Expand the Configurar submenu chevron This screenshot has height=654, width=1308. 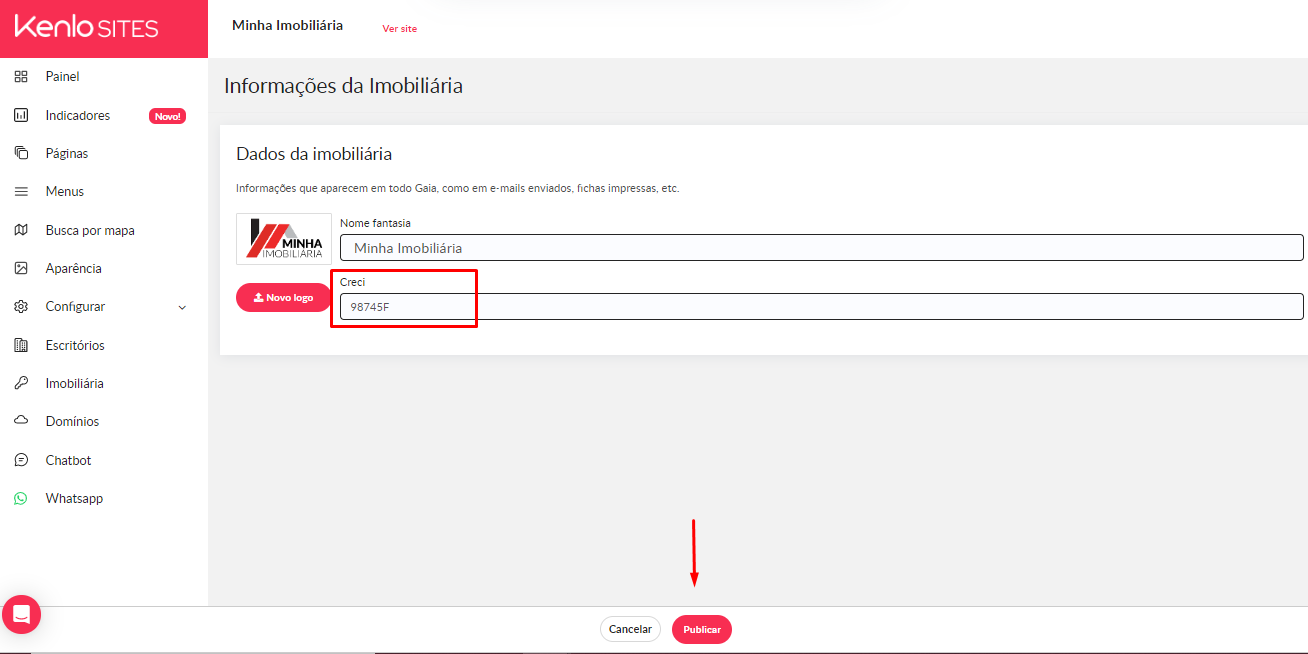pyautogui.click(x=182, y=307)
